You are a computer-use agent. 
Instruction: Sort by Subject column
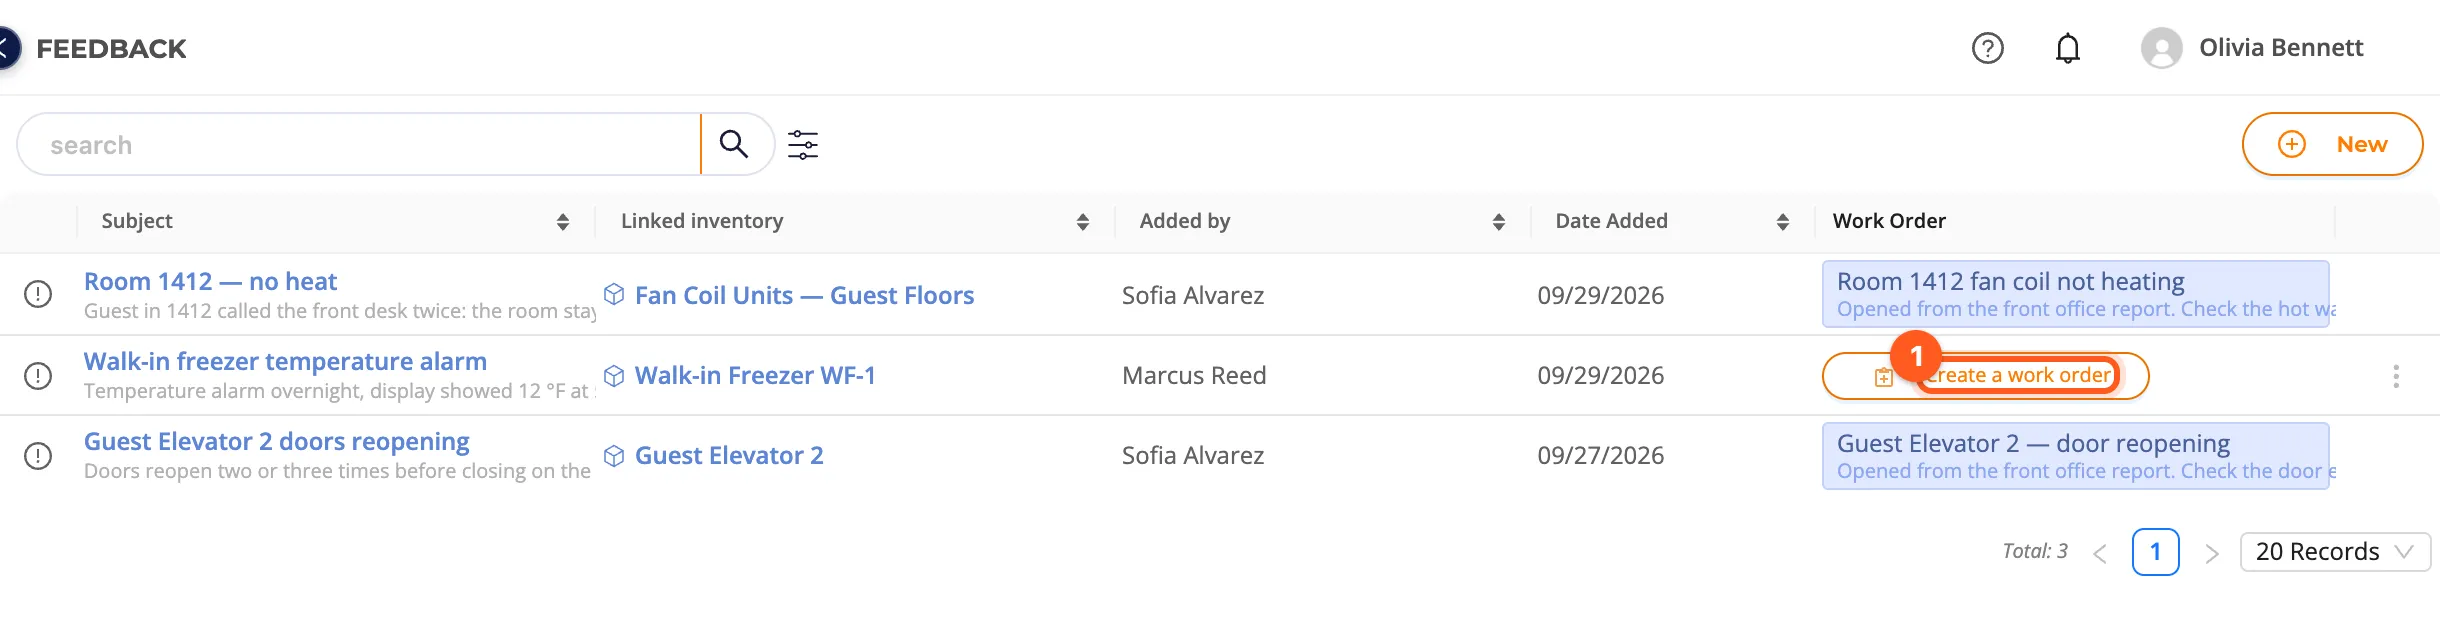(x=563, y=222)
